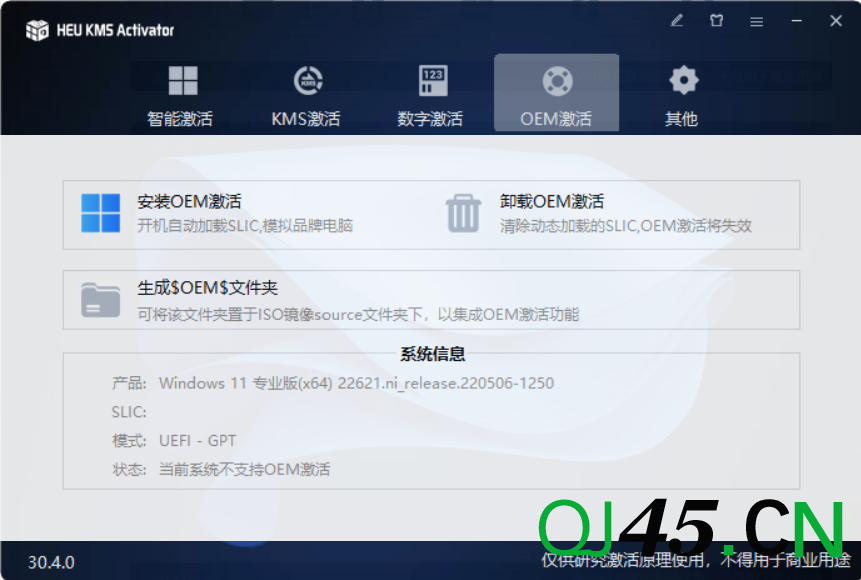The height and width of the screenshot is (580, 861).
Task: Click the Windows logo icon for 安装OEM激活
Action: pos(100,213)
